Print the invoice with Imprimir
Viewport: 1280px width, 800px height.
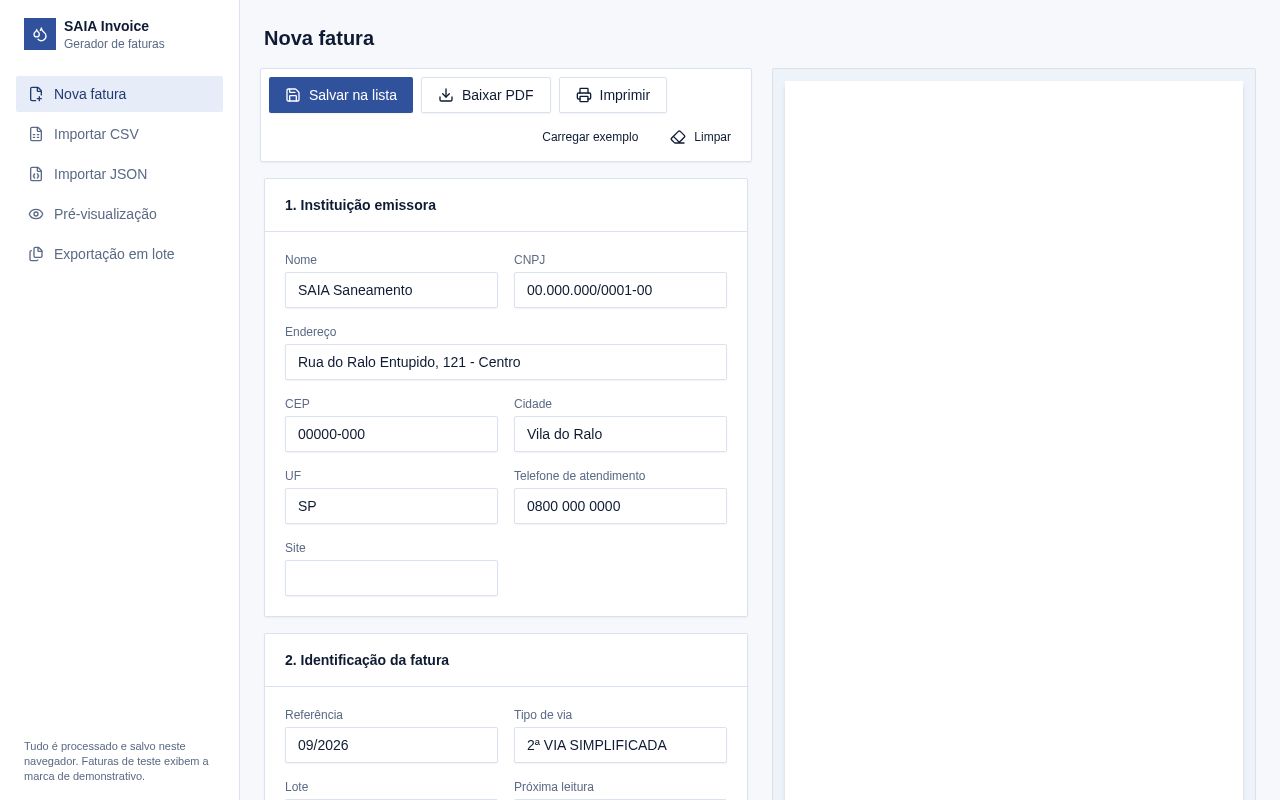613,95
